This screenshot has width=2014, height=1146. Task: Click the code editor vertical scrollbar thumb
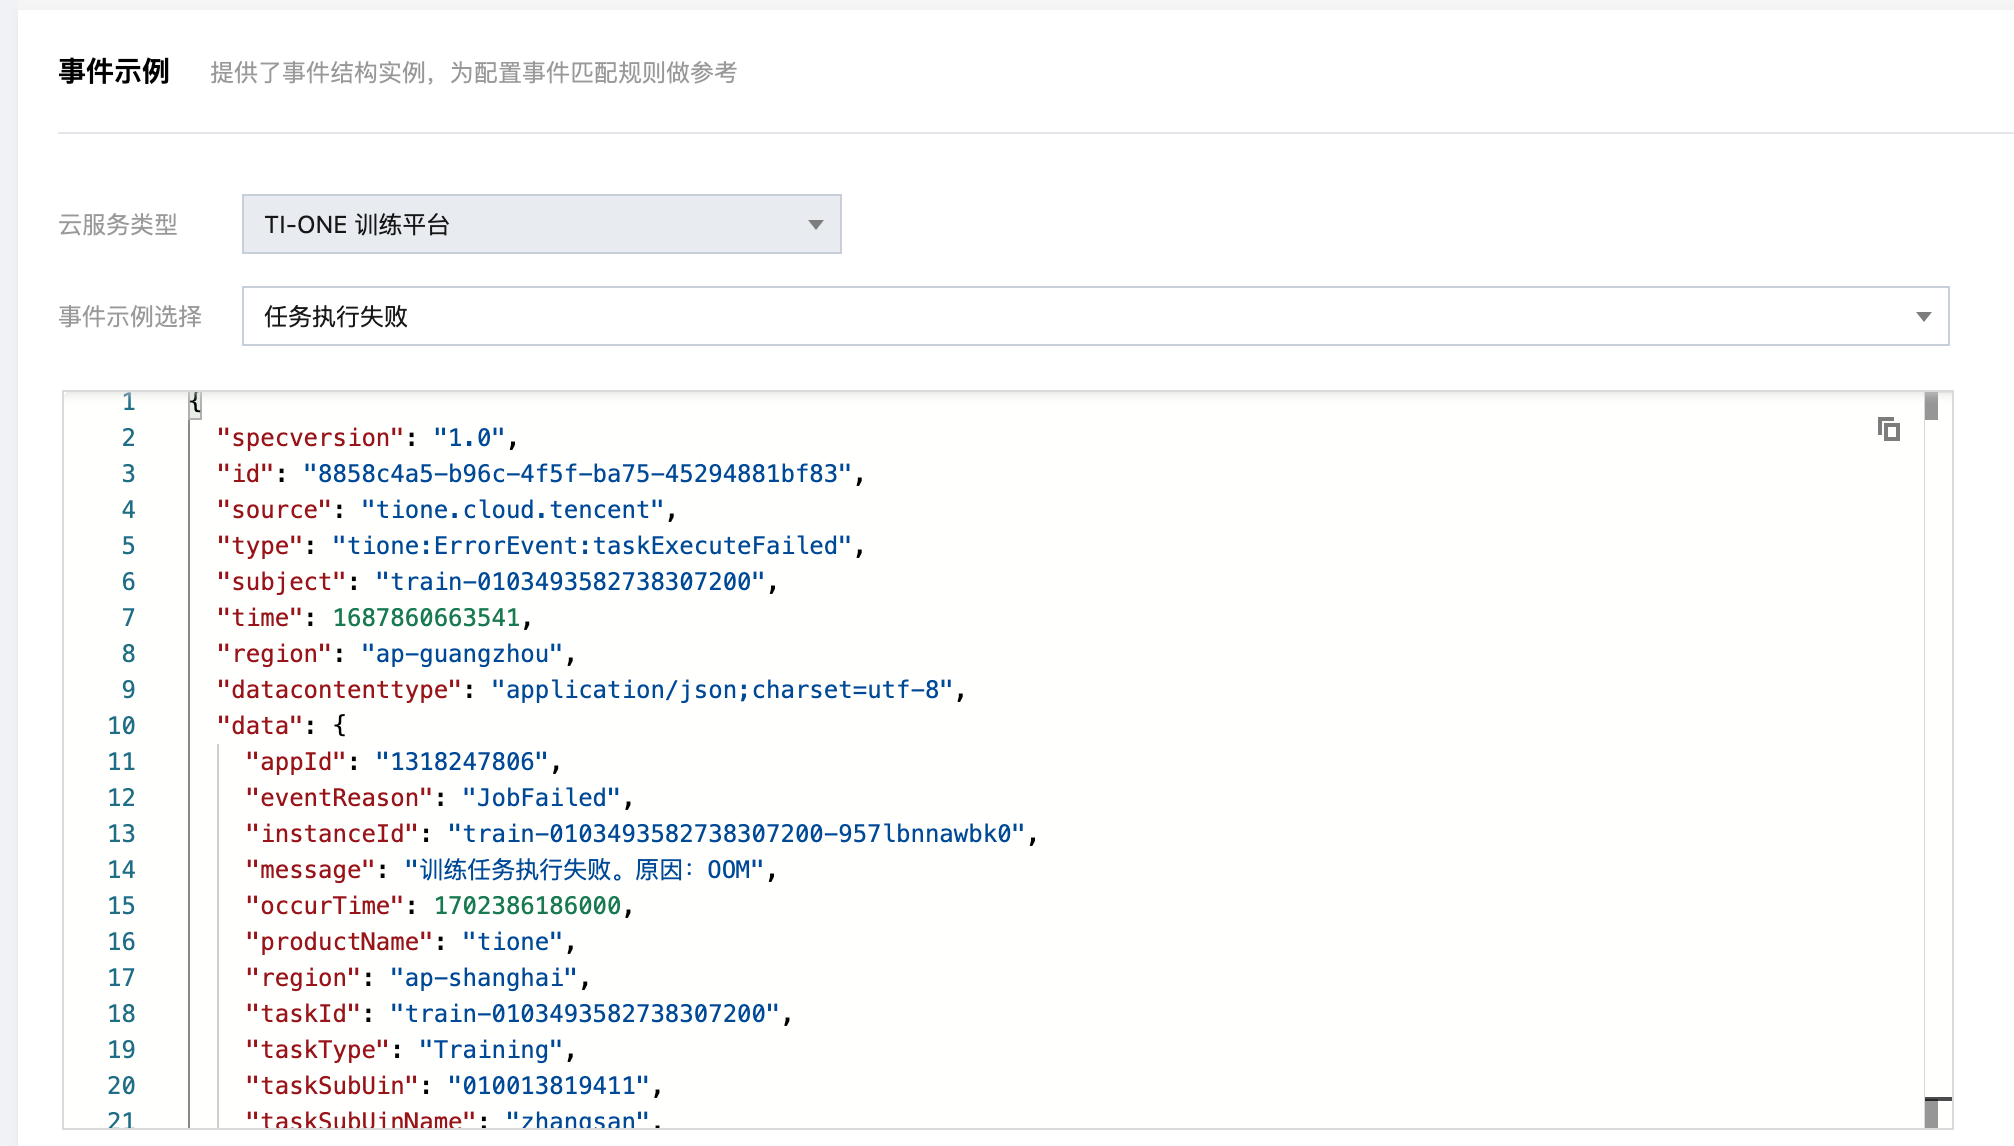point(1931,406)
